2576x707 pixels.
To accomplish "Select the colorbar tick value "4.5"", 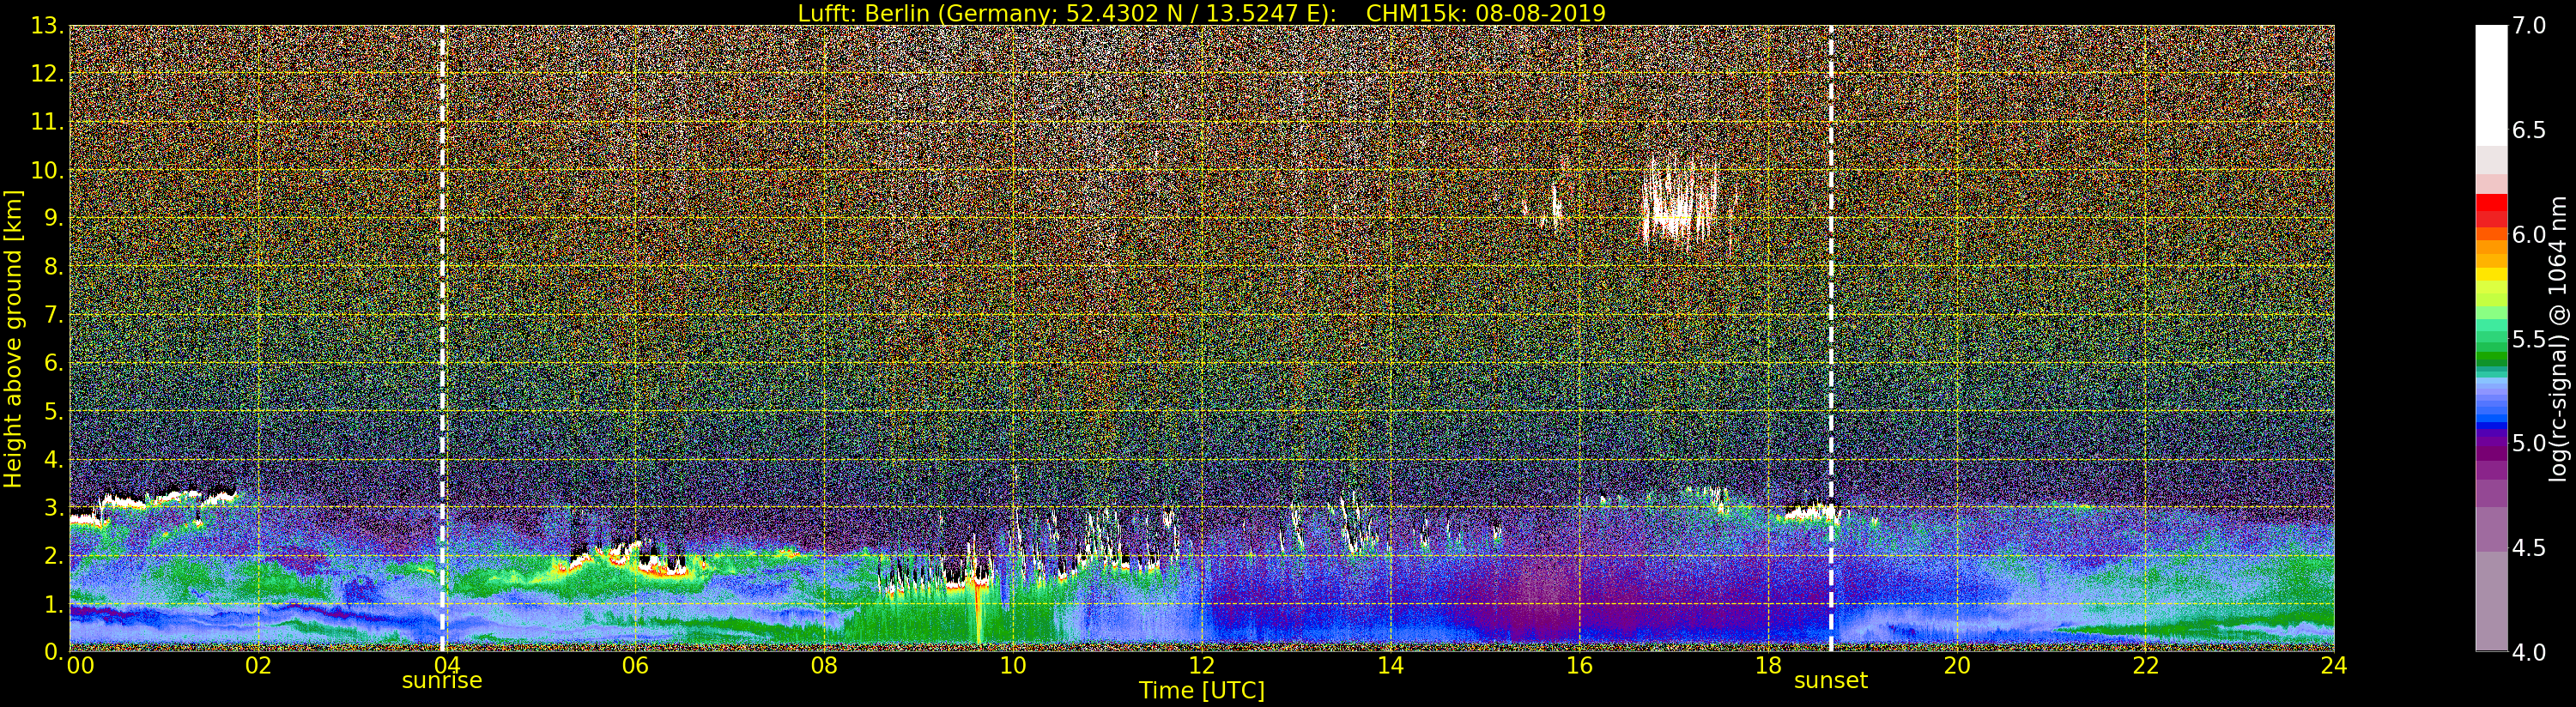I will (x=2529, y=547).
